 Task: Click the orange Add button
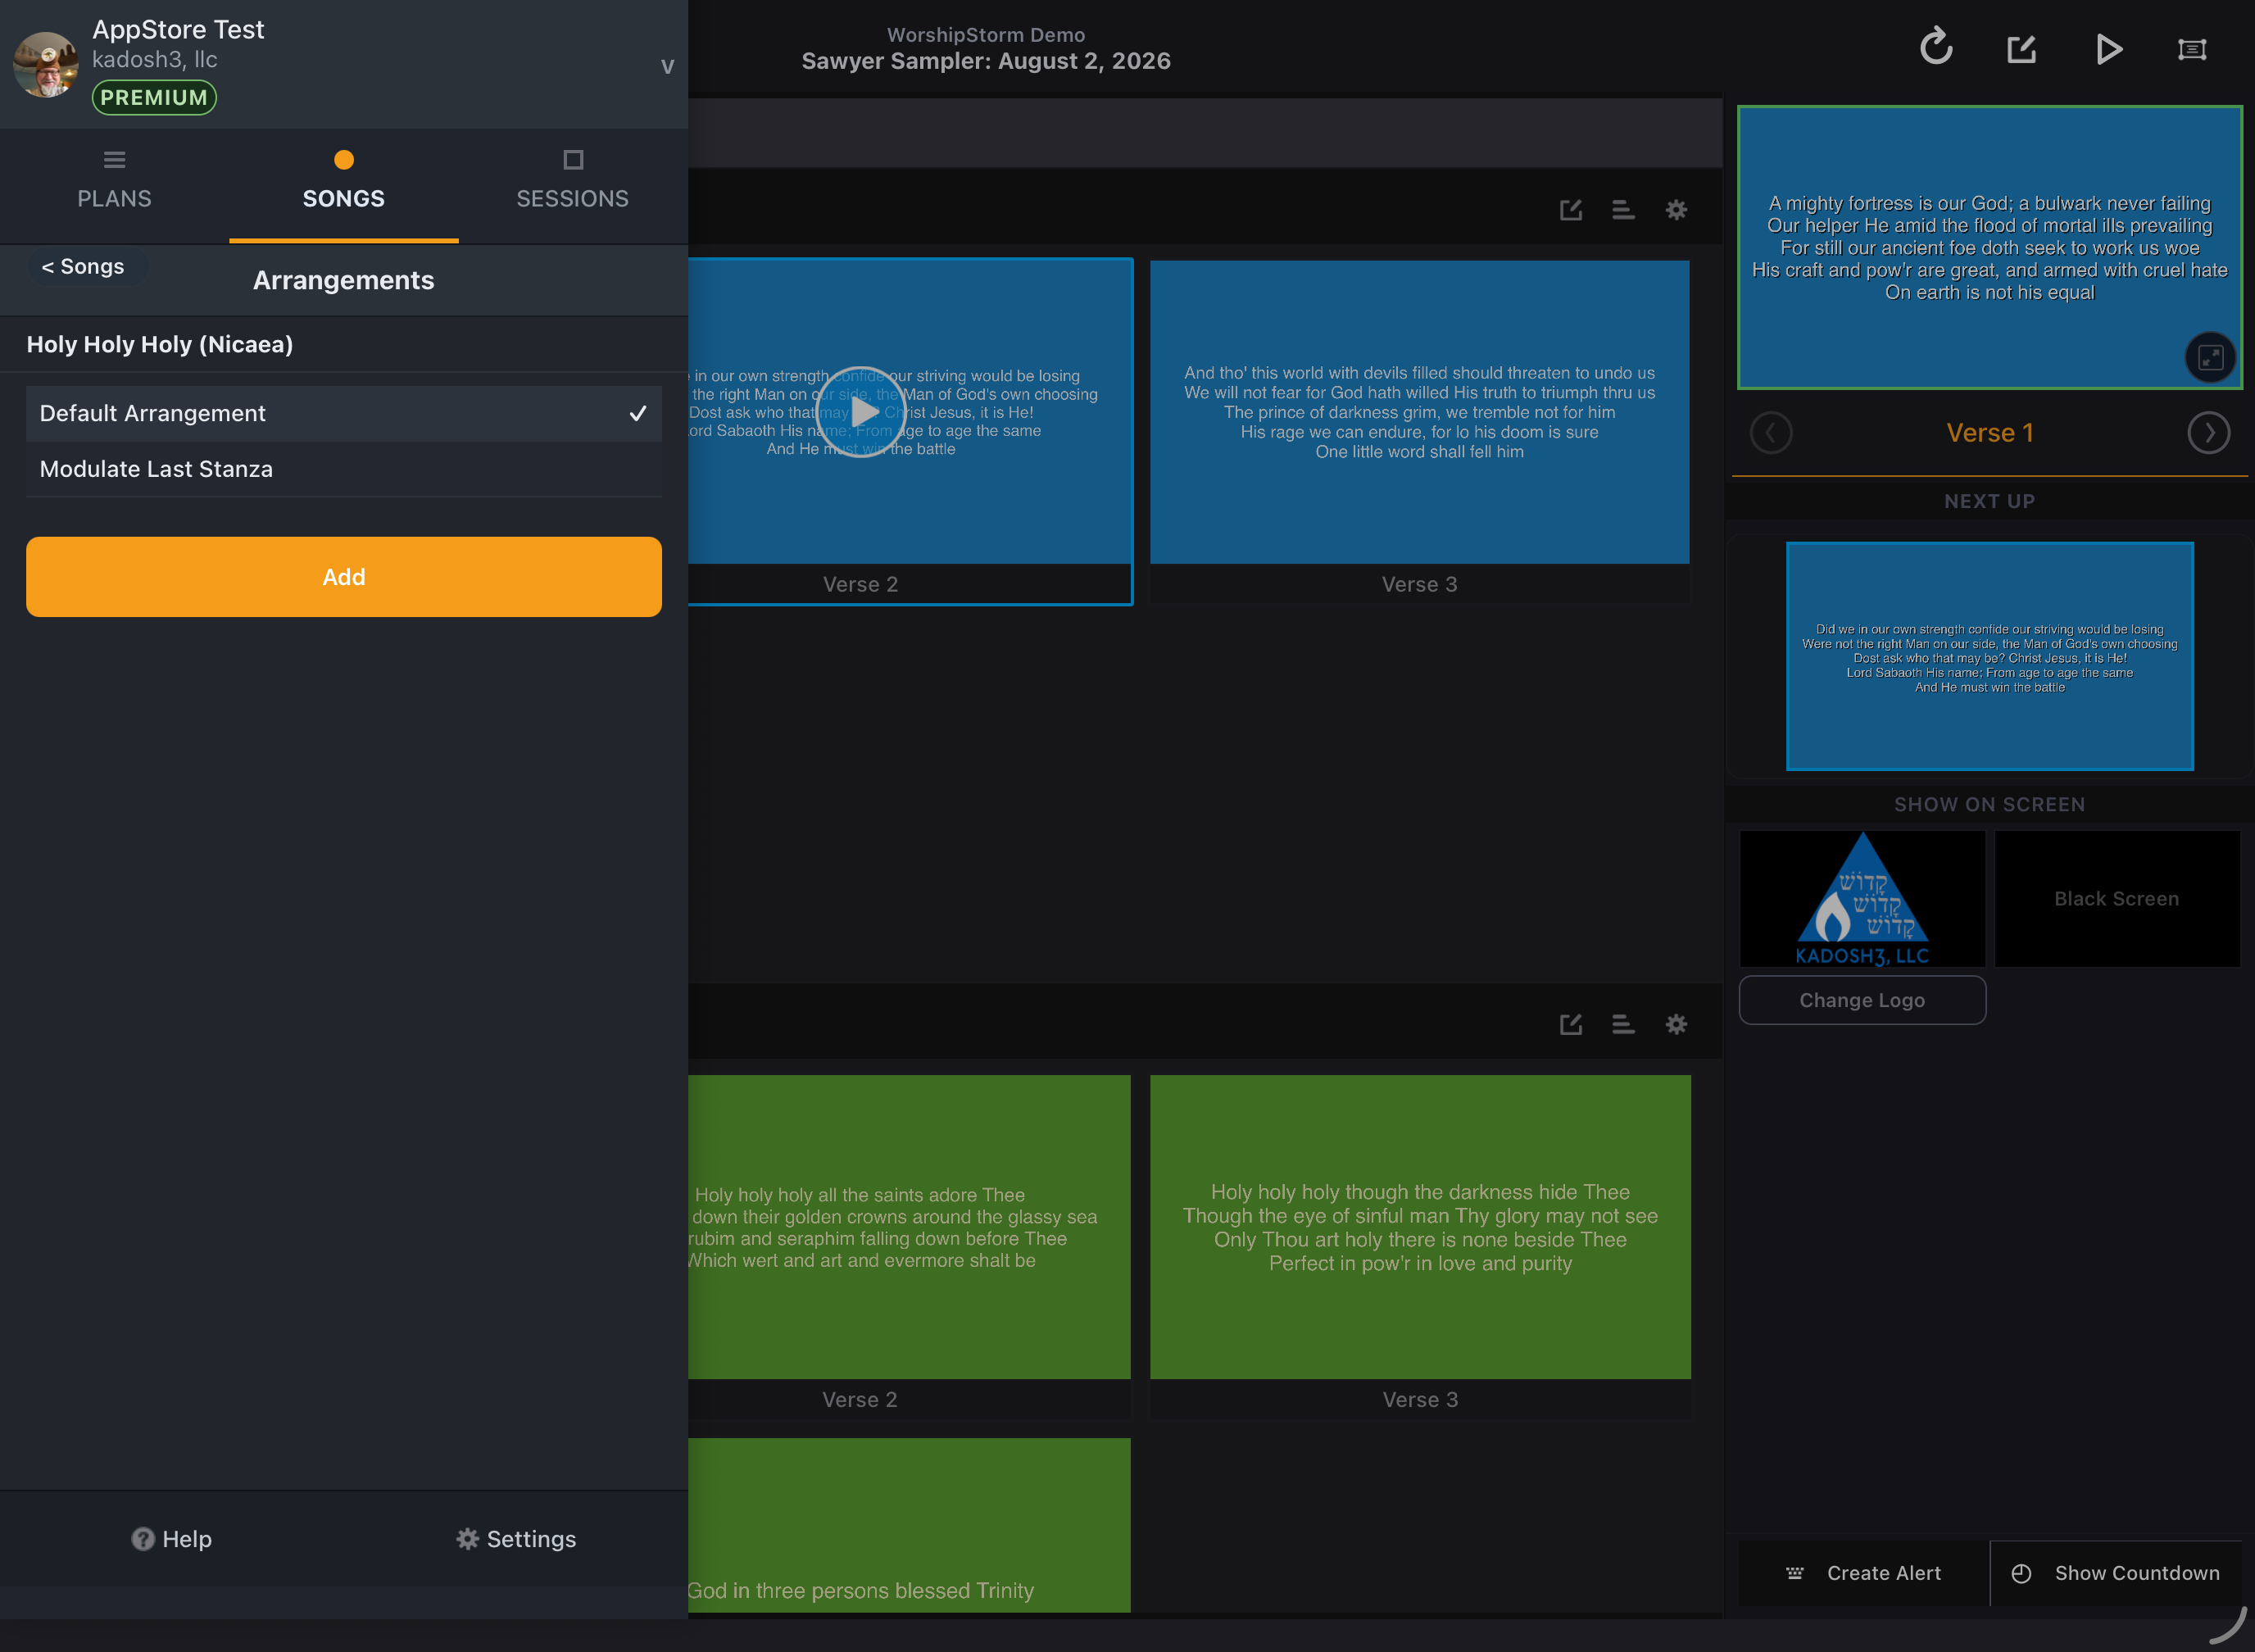[344, 577]
